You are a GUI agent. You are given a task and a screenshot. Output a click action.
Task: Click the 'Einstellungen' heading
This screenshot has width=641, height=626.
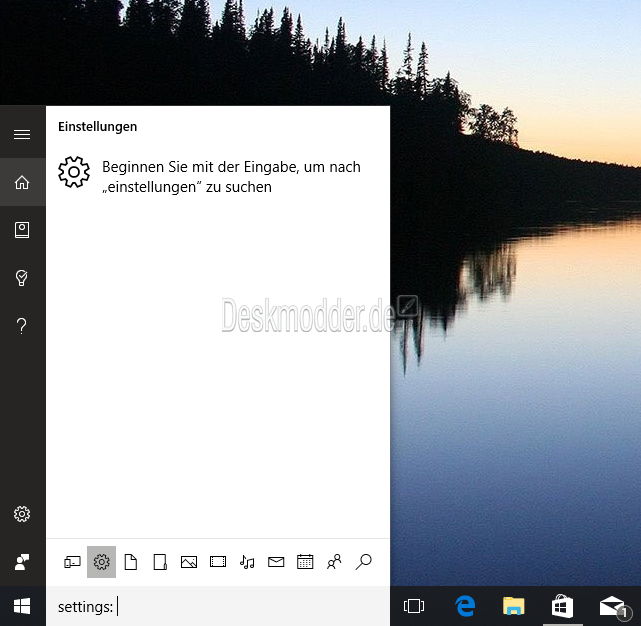pos(97,127)
